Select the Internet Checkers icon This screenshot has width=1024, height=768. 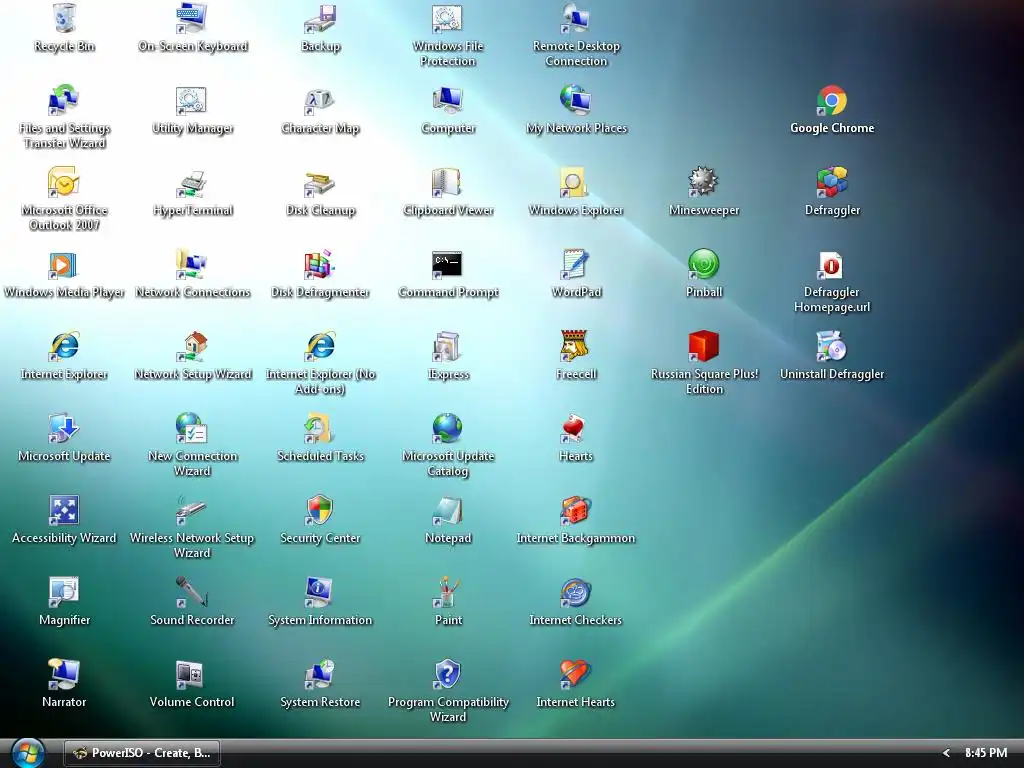click(576, 592)
